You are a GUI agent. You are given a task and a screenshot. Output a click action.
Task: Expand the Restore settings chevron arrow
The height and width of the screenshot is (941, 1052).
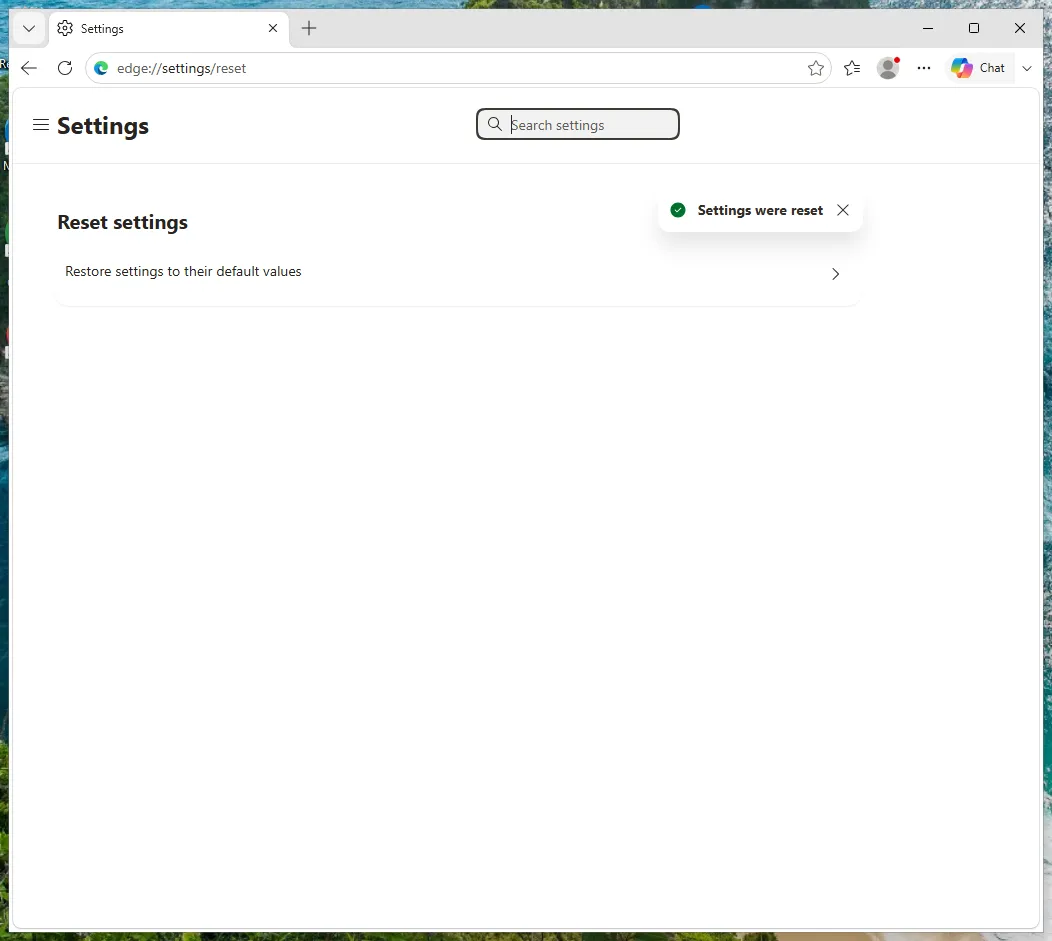pos(835,274)
